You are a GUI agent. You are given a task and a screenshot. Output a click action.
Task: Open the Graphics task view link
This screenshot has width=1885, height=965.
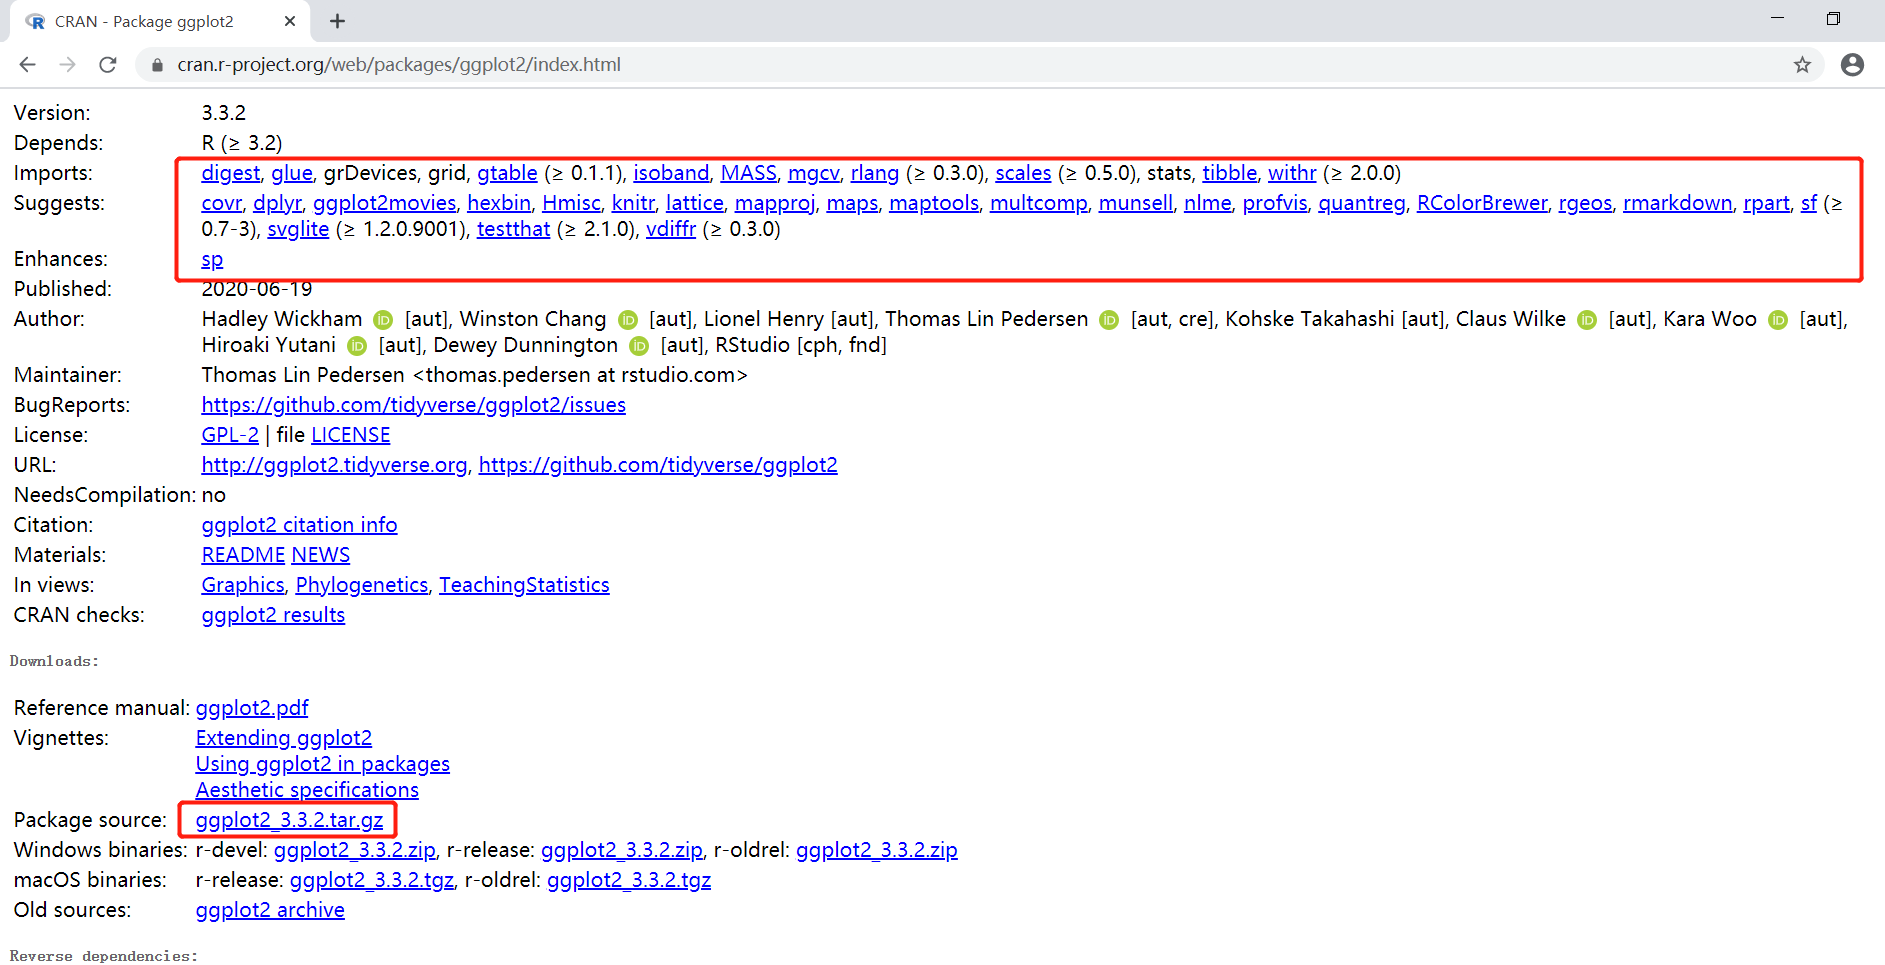(x=243, y=585)
